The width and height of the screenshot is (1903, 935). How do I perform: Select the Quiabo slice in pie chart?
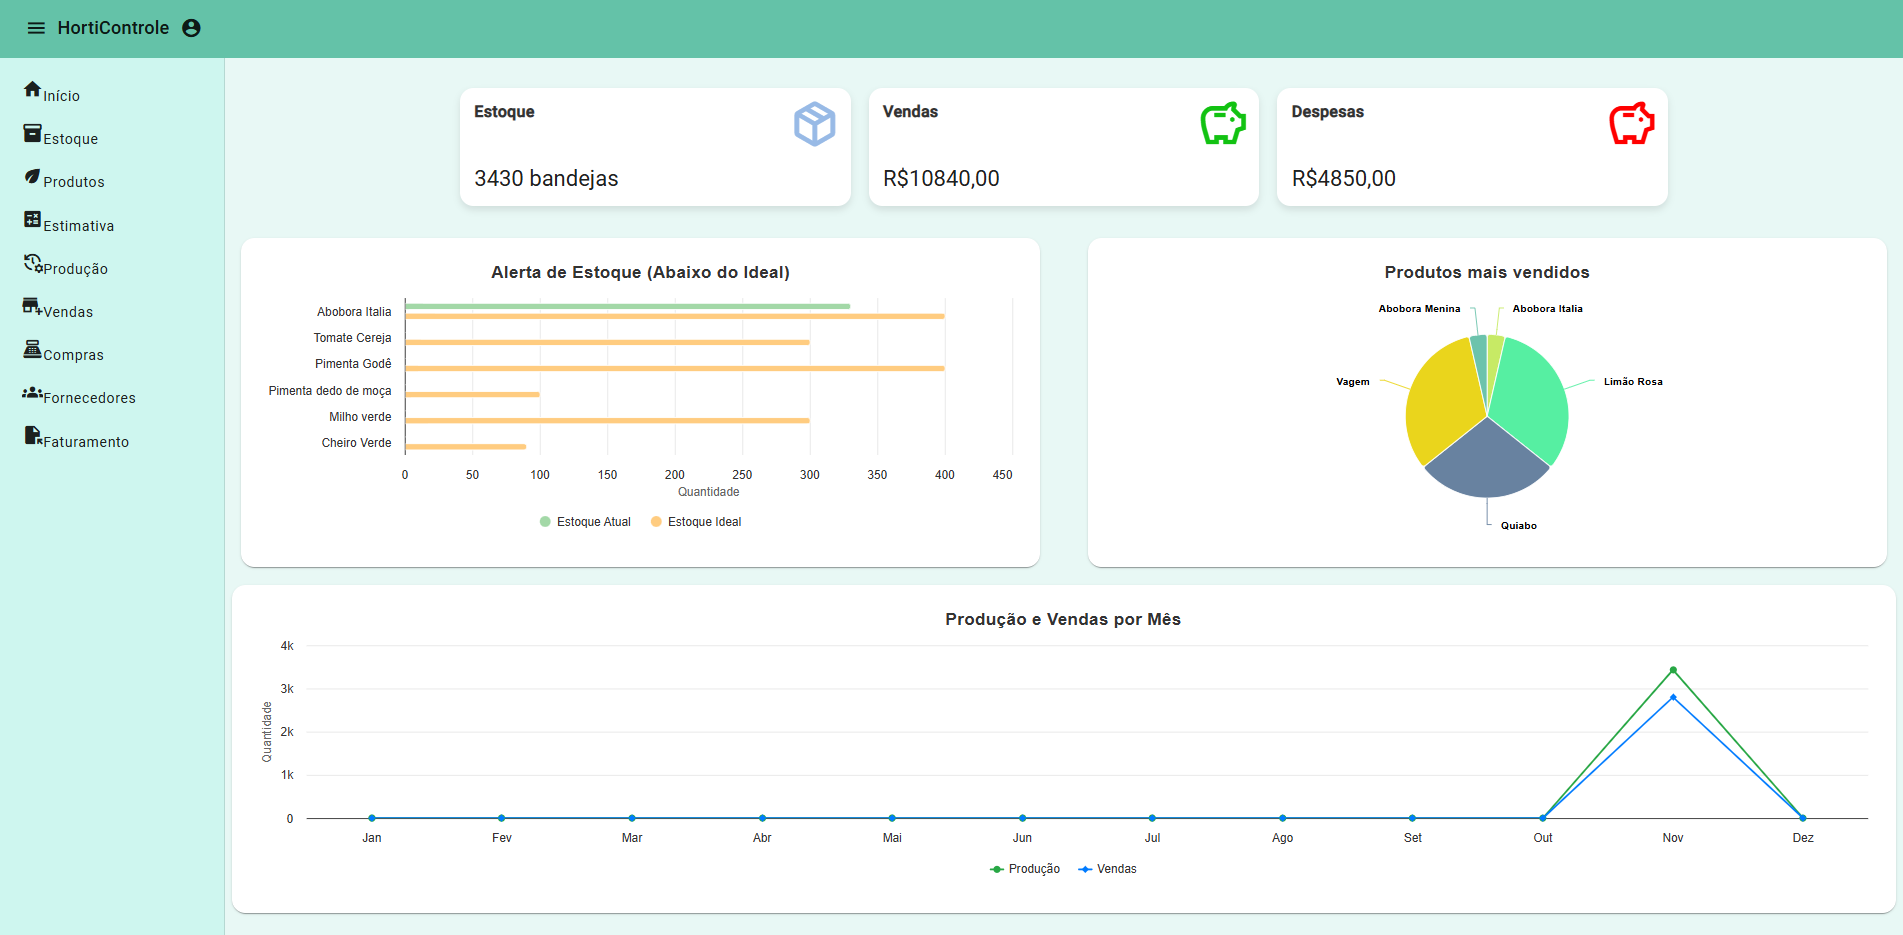point(1486,462)
